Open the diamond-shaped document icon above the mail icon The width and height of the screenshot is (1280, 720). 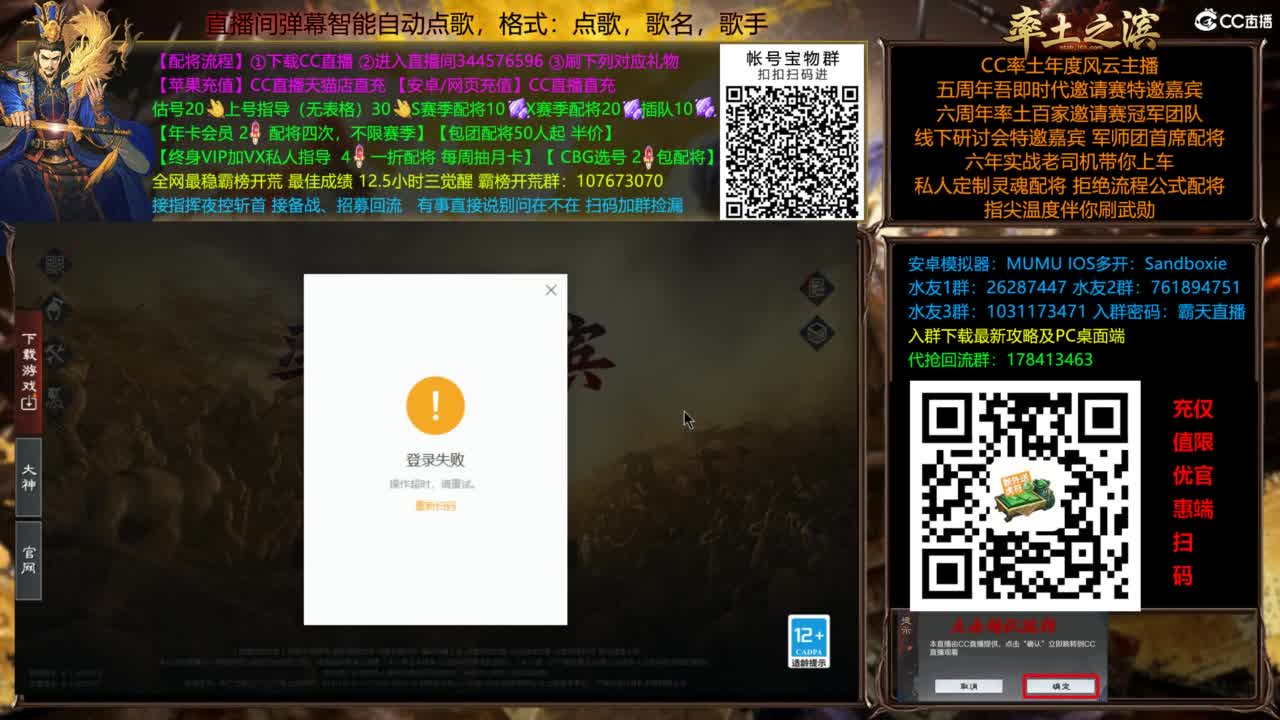coord(816,287)
